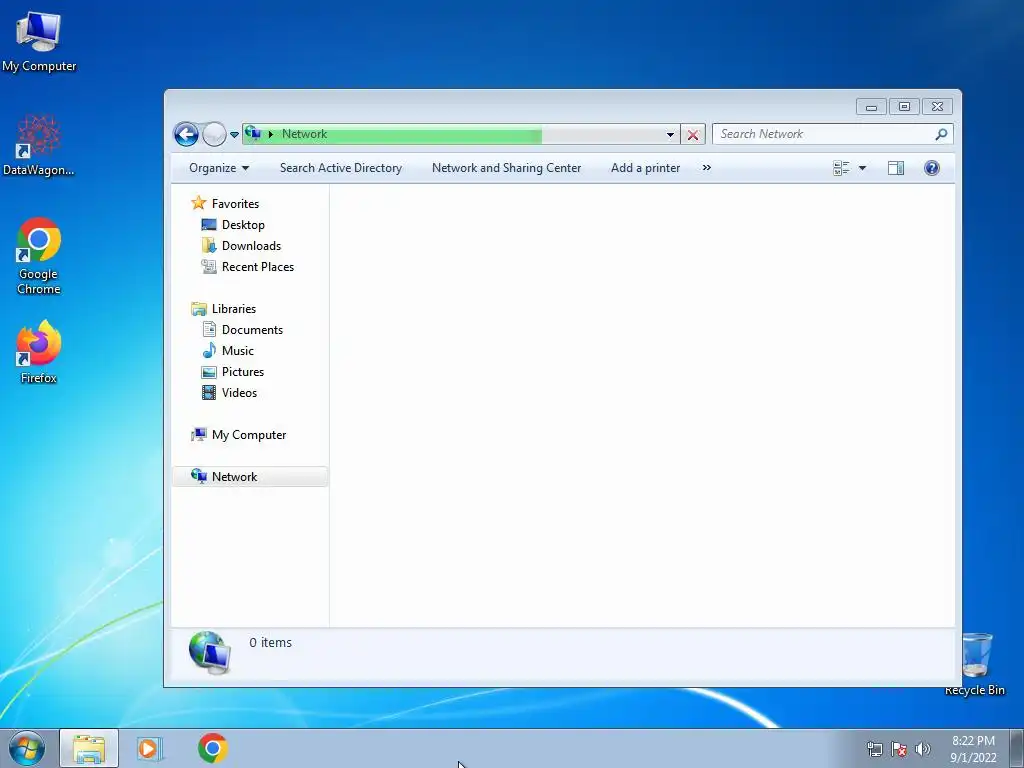1024x768 pixels.
Task: Toggle the preview pane icon
Action: point(896,168)
